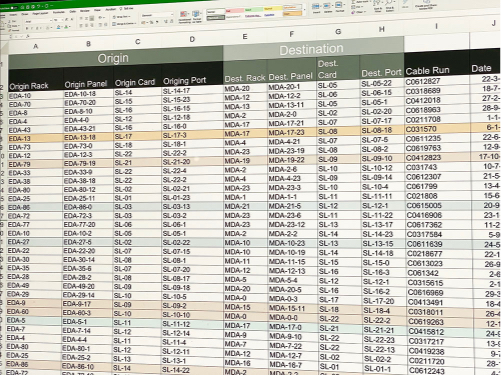Image resolution: width=501 pixels, height=375 pixels.
Task: Select column header E
Action: [245, 37]
